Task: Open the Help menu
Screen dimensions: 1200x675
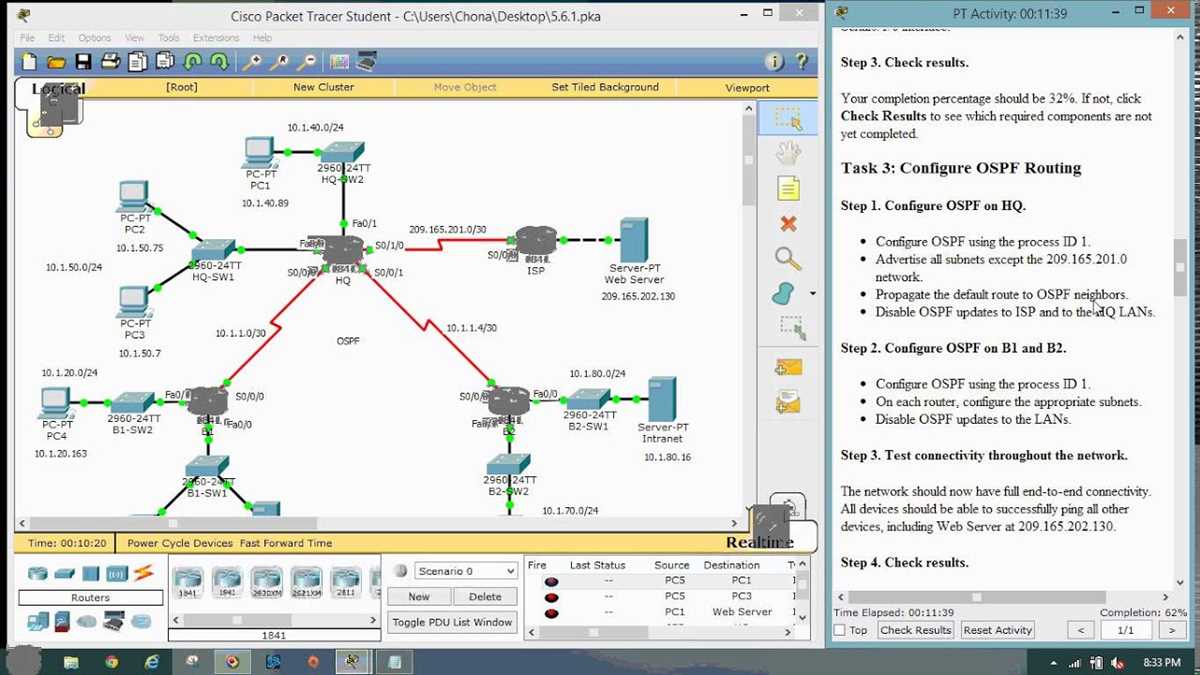Action: point(262,38)
